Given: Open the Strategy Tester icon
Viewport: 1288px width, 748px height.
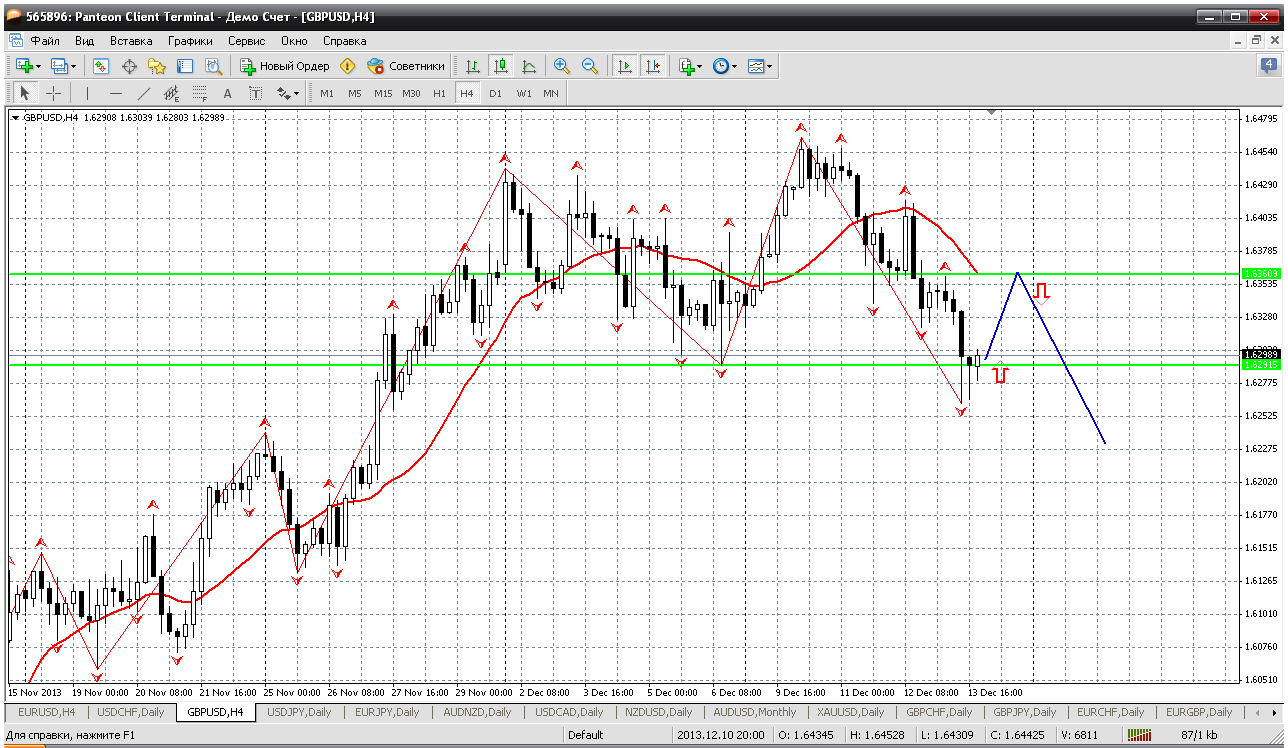Looking at the screenshot, I should 213,66.
